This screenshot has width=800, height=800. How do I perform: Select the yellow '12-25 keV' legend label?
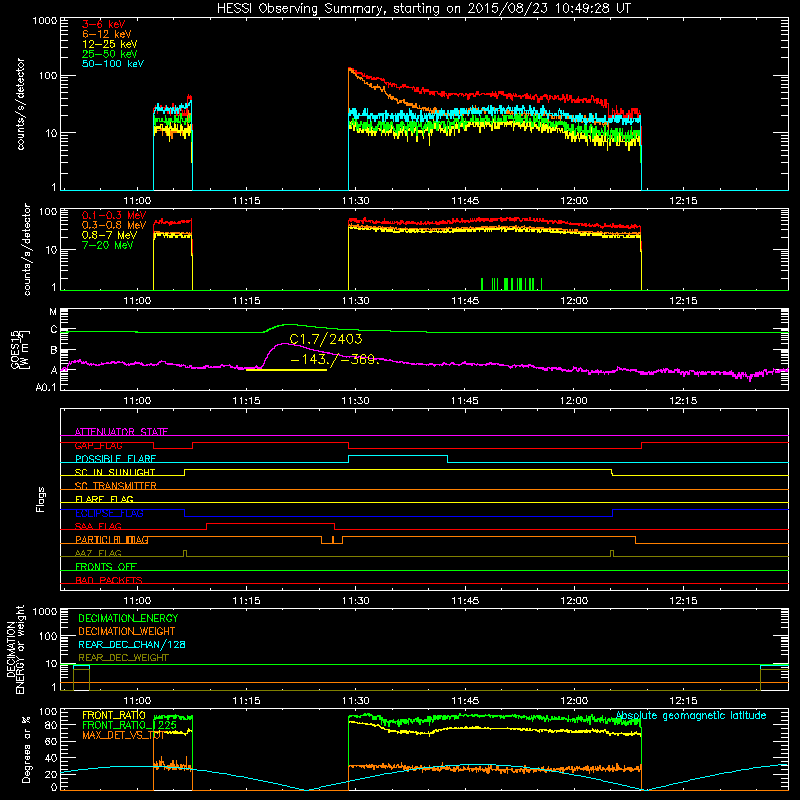pyautogui.click(x=109, y=44)
